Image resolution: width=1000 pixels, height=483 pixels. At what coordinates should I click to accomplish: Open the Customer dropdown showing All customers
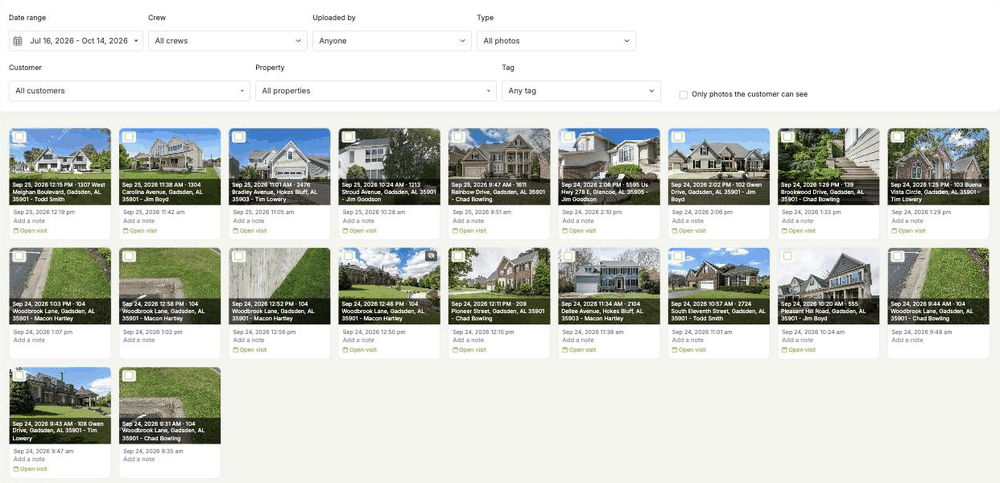[x=129, y=91]
